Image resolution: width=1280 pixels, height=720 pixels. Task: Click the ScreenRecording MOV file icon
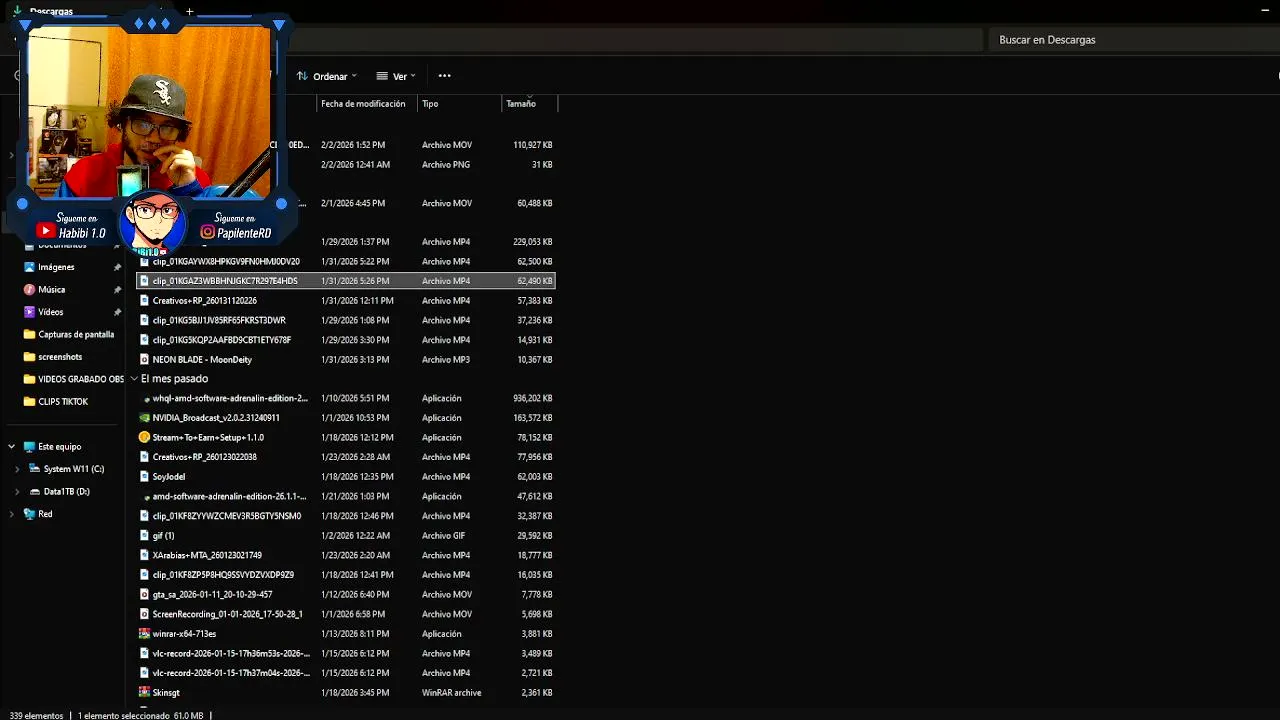(x=144, y=614)
